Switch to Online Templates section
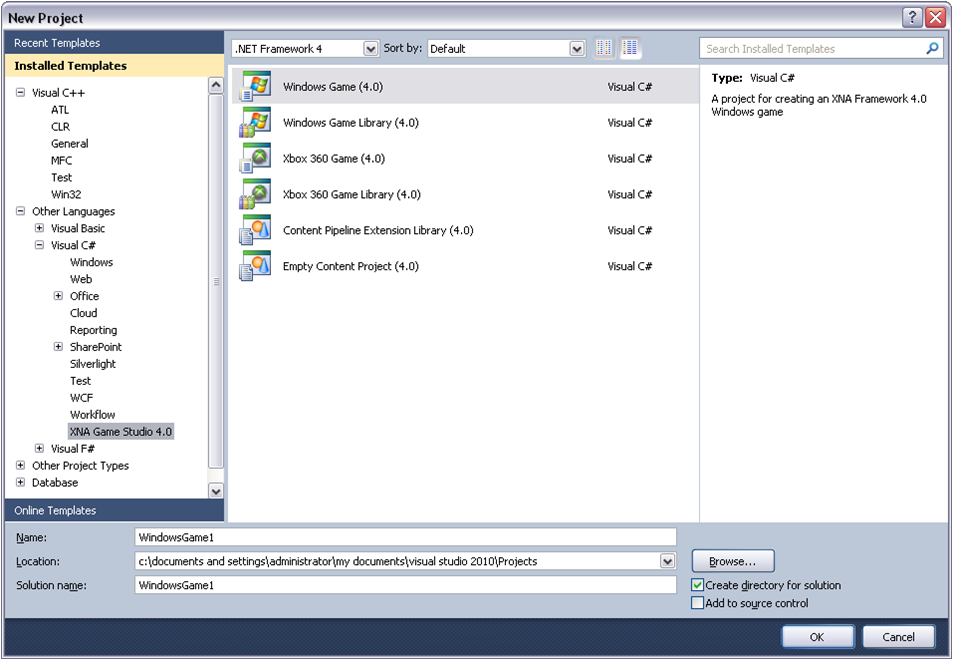 point(55,510)
